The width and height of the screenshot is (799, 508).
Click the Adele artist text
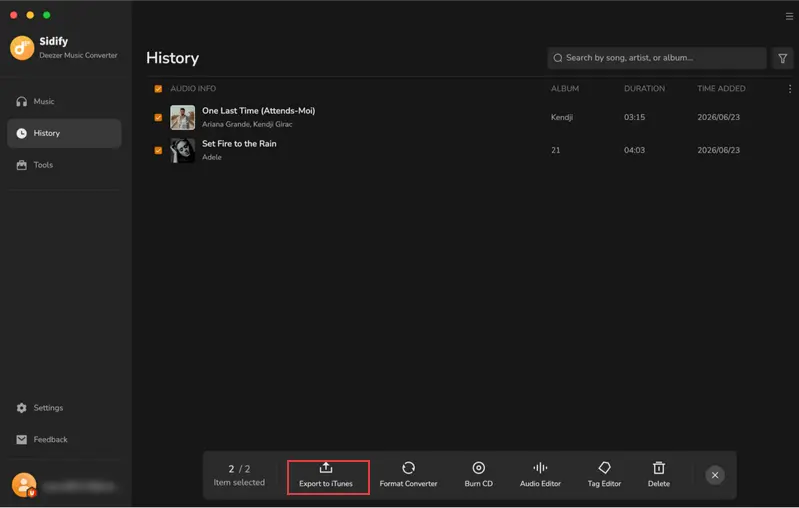tap(211, 157)
